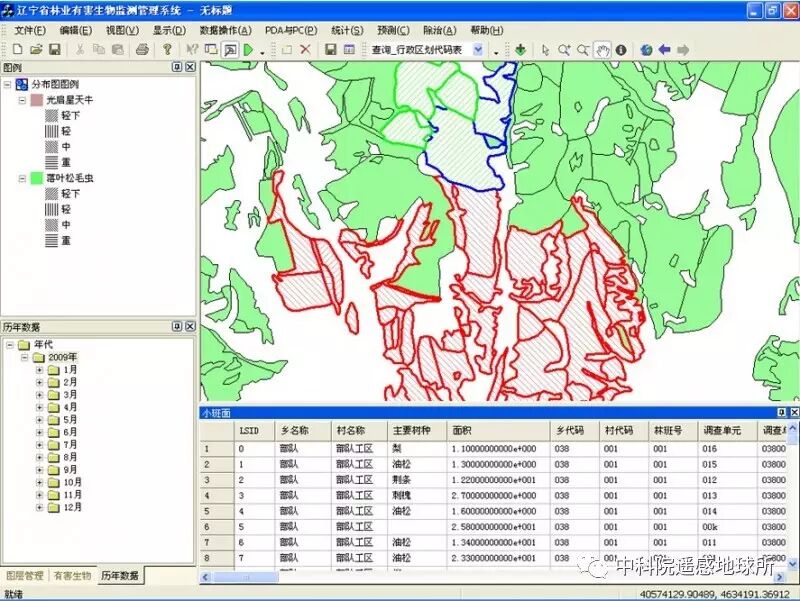This screenshot has height=601, width=800.
Task: Select table row header 6
Action: point(216,527)
